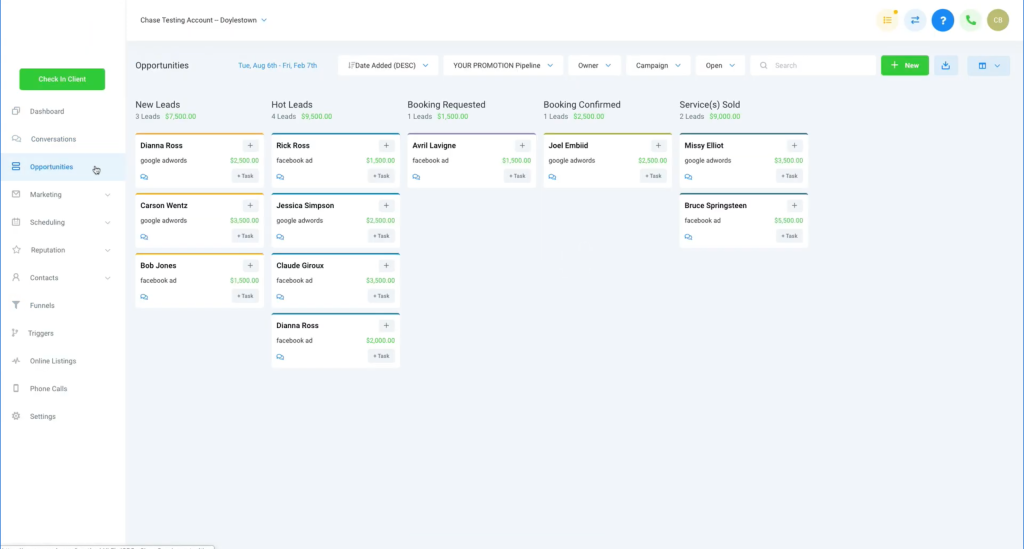Click the green Check In Client button
The image size is (1024, 549).
[x=62, y=79]
